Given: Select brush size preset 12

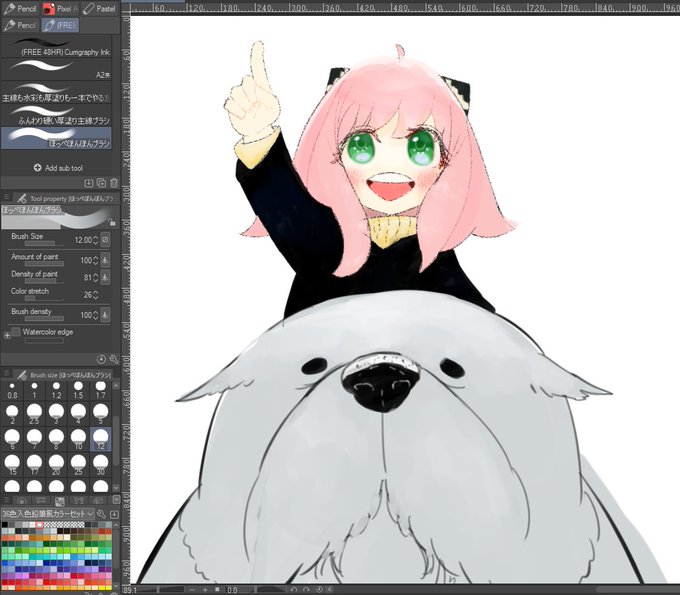Looking at the screenshot, I should (101, 439).
